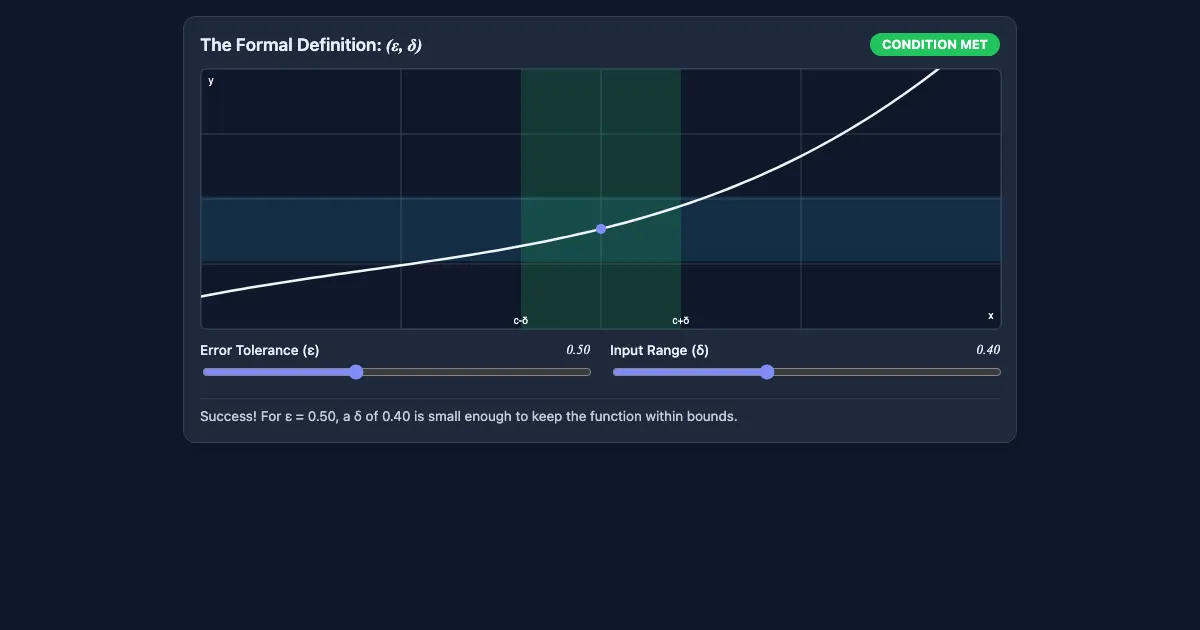Click the y axis label

click(211, 81)
